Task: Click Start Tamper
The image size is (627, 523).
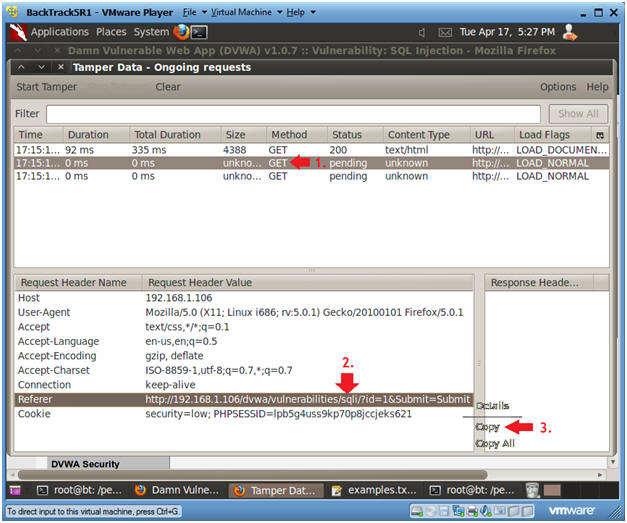Action: click(x=46, y=87)
